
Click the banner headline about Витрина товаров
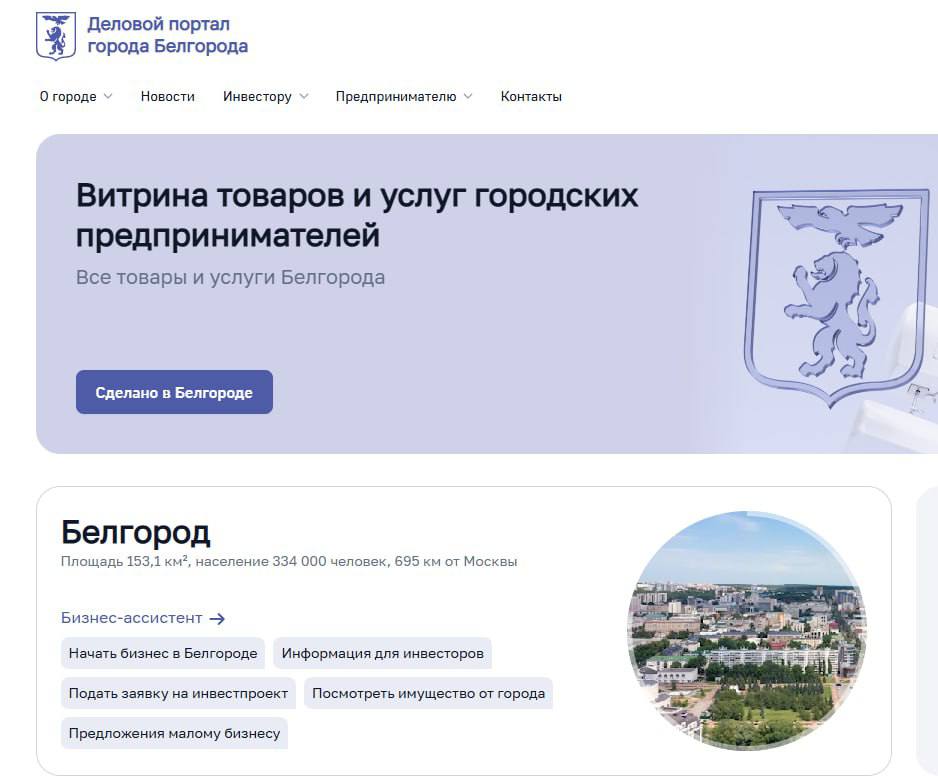point(356,216)
